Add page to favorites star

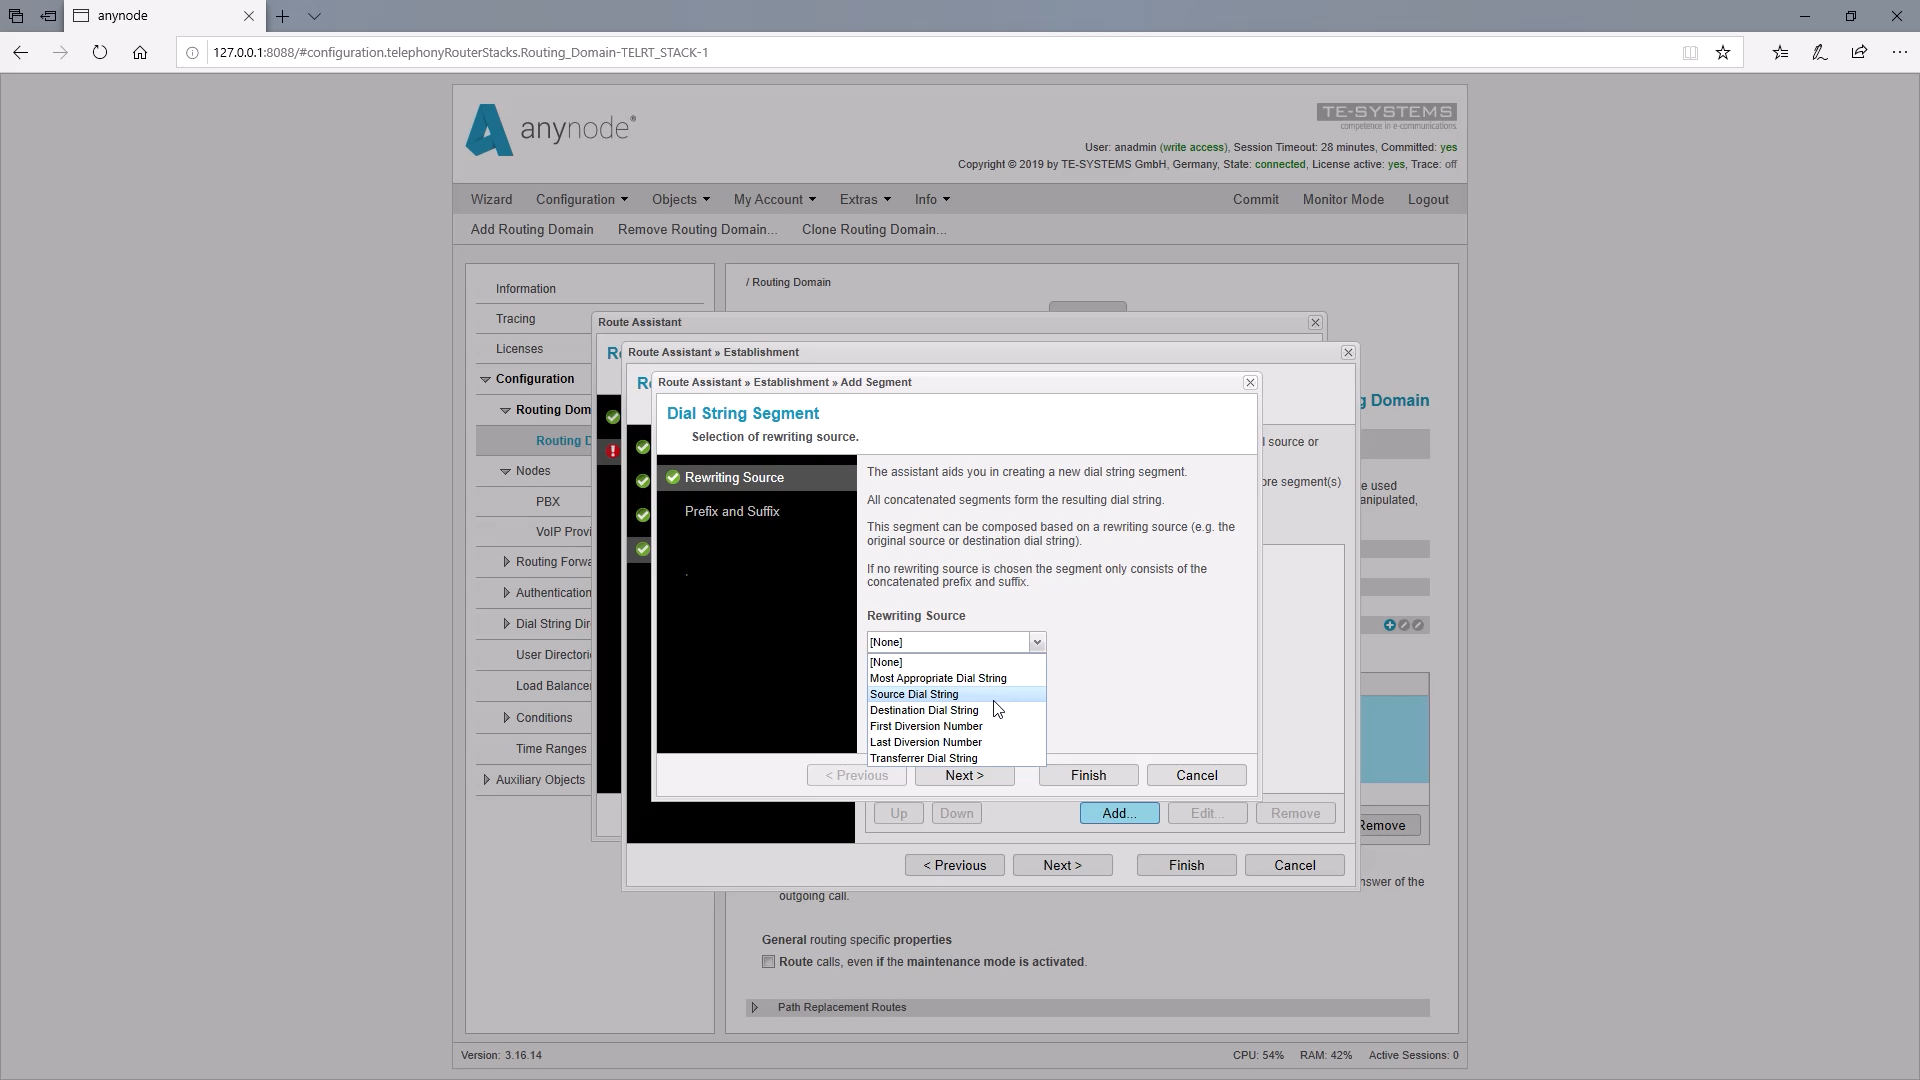tap(1723, 53)
